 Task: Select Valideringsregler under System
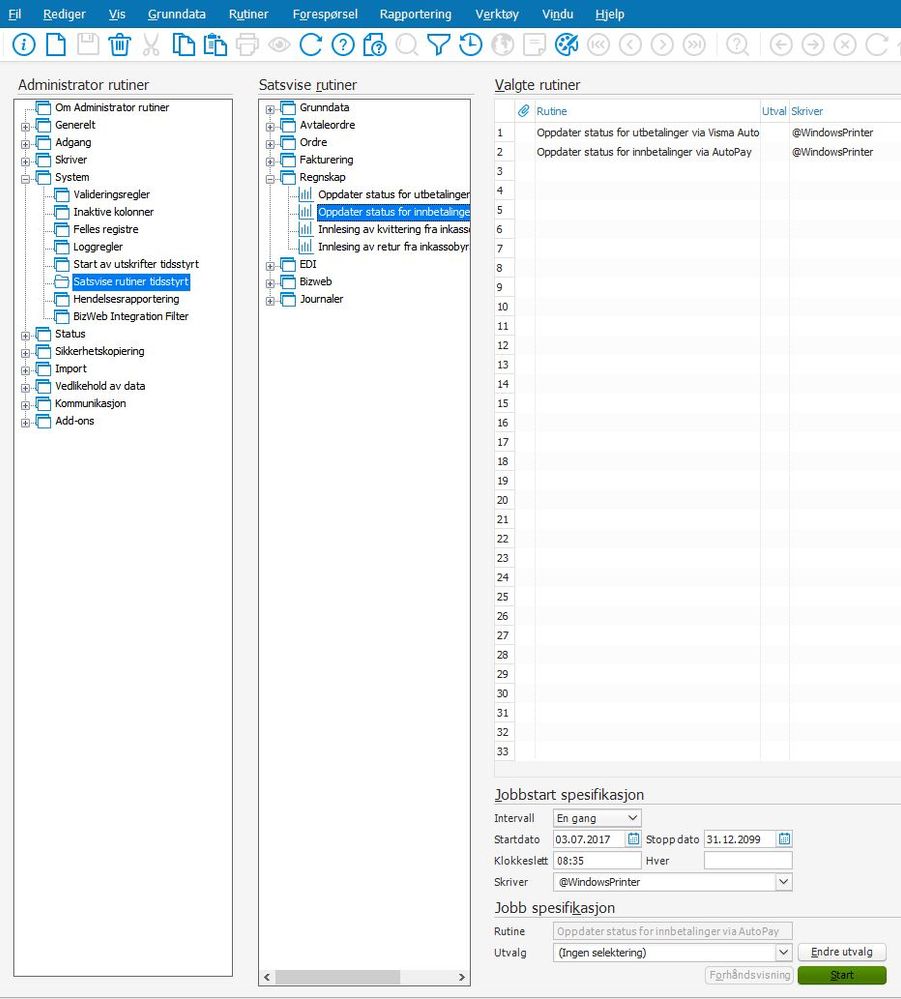click(x=112, y=194)
